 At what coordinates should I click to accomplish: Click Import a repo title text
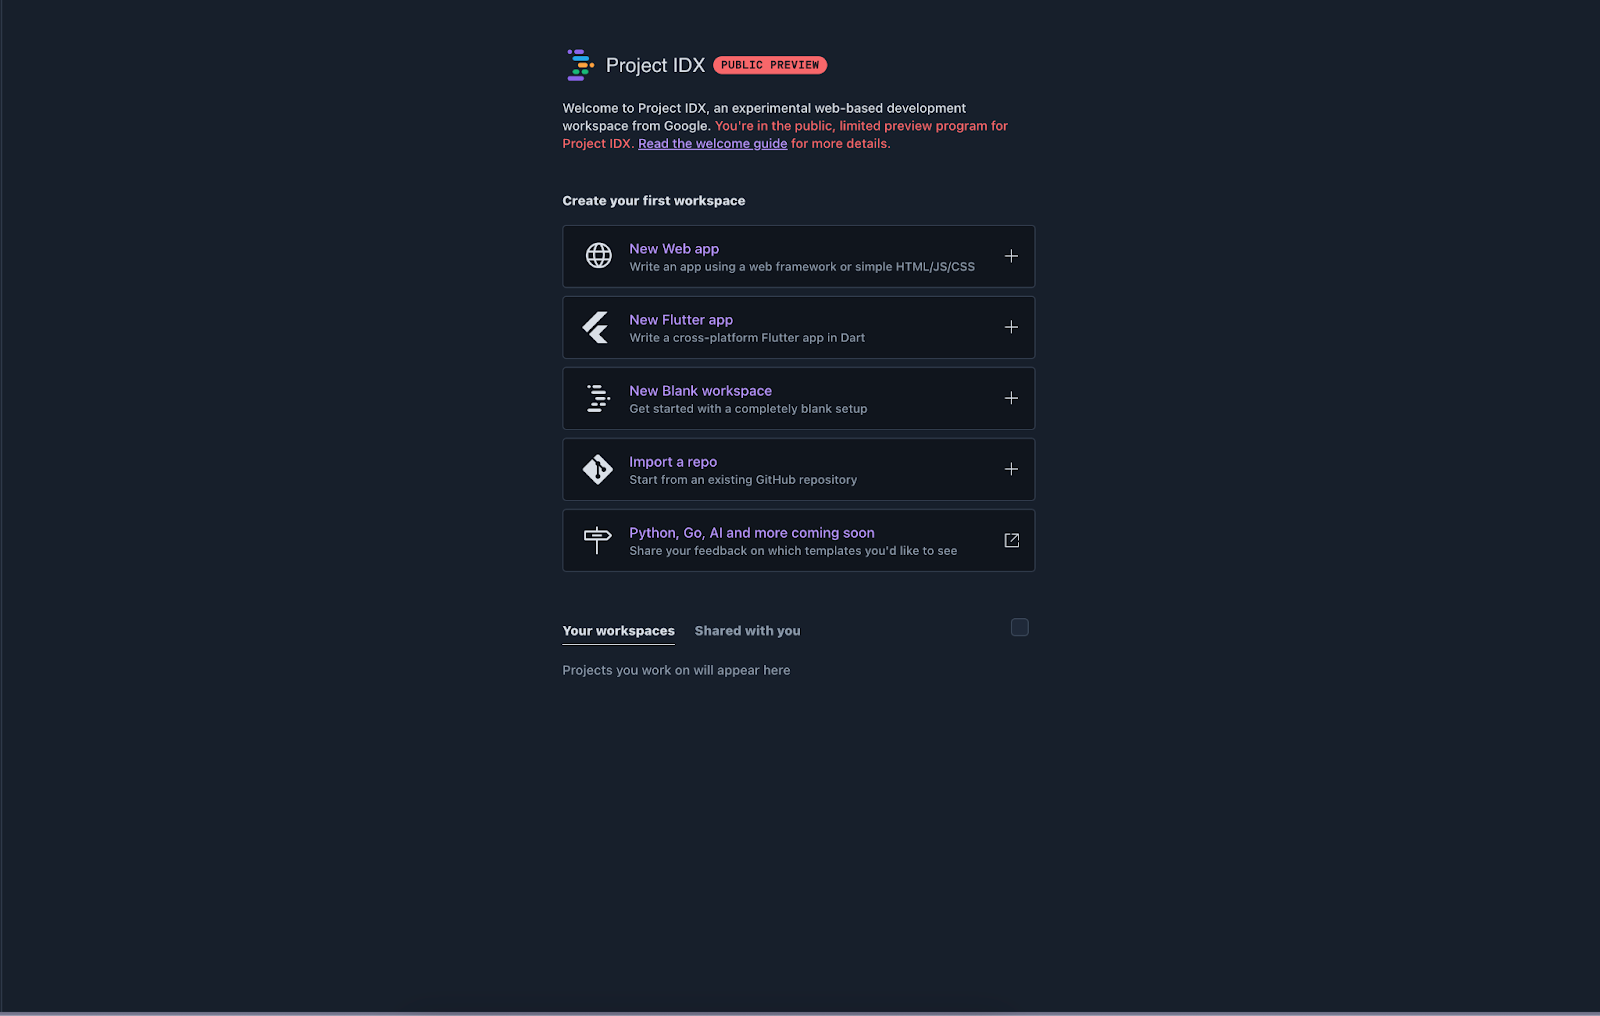point(673,462)
